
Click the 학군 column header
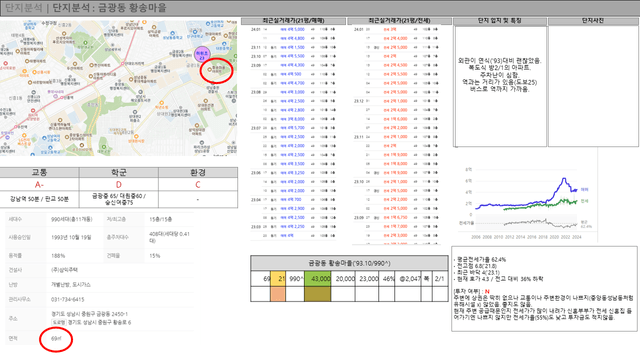(x=118, y=173)
